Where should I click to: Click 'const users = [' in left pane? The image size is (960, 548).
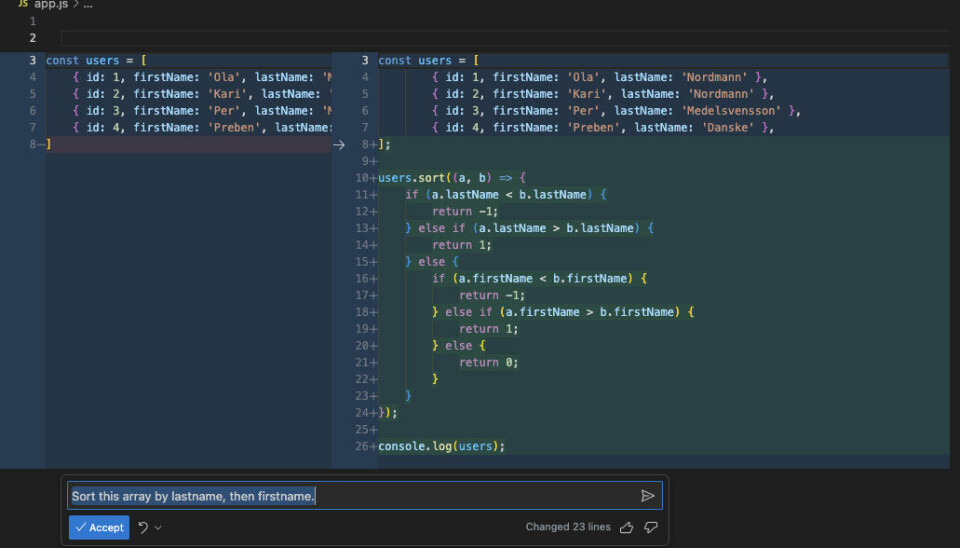coord(96,61)
